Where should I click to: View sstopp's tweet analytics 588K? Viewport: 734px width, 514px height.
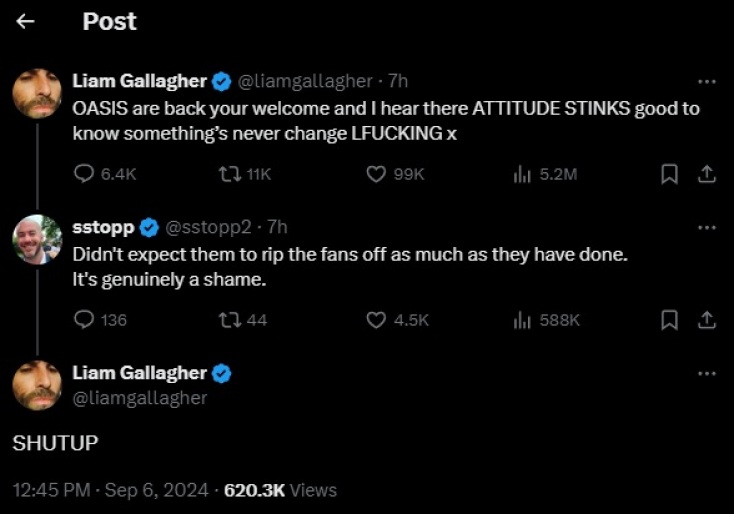point(521,320)
